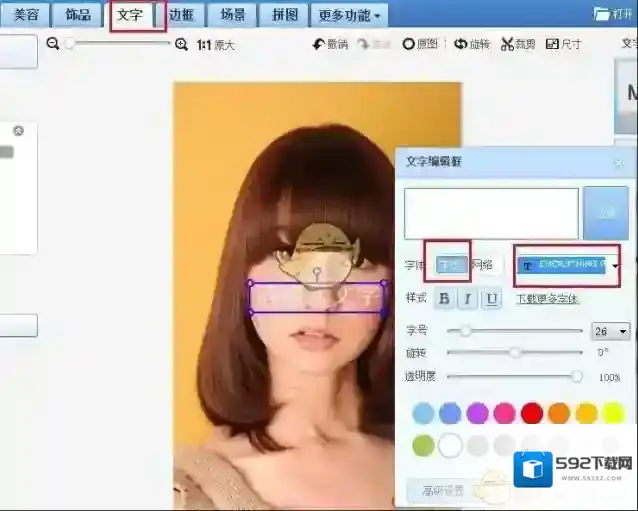
Task: Toggle bold B text style
Action: (444, 299)
